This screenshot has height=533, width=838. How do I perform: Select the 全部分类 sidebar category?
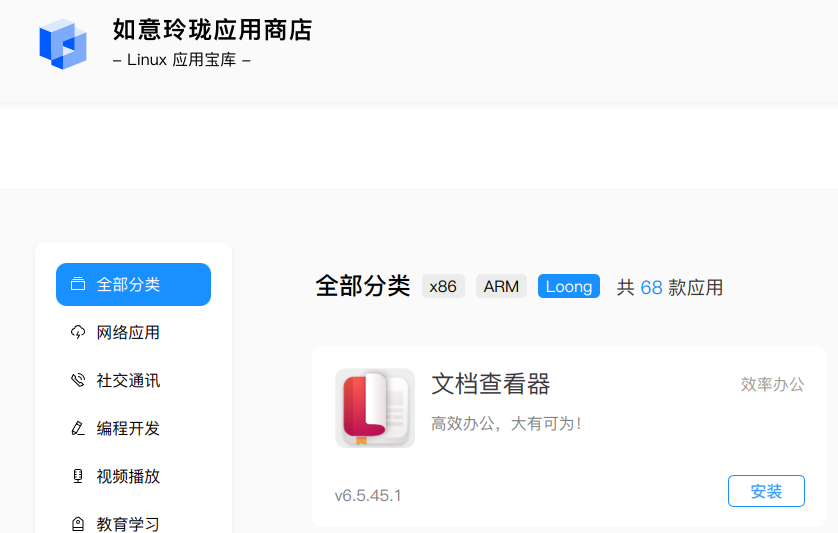coord(134,284)
